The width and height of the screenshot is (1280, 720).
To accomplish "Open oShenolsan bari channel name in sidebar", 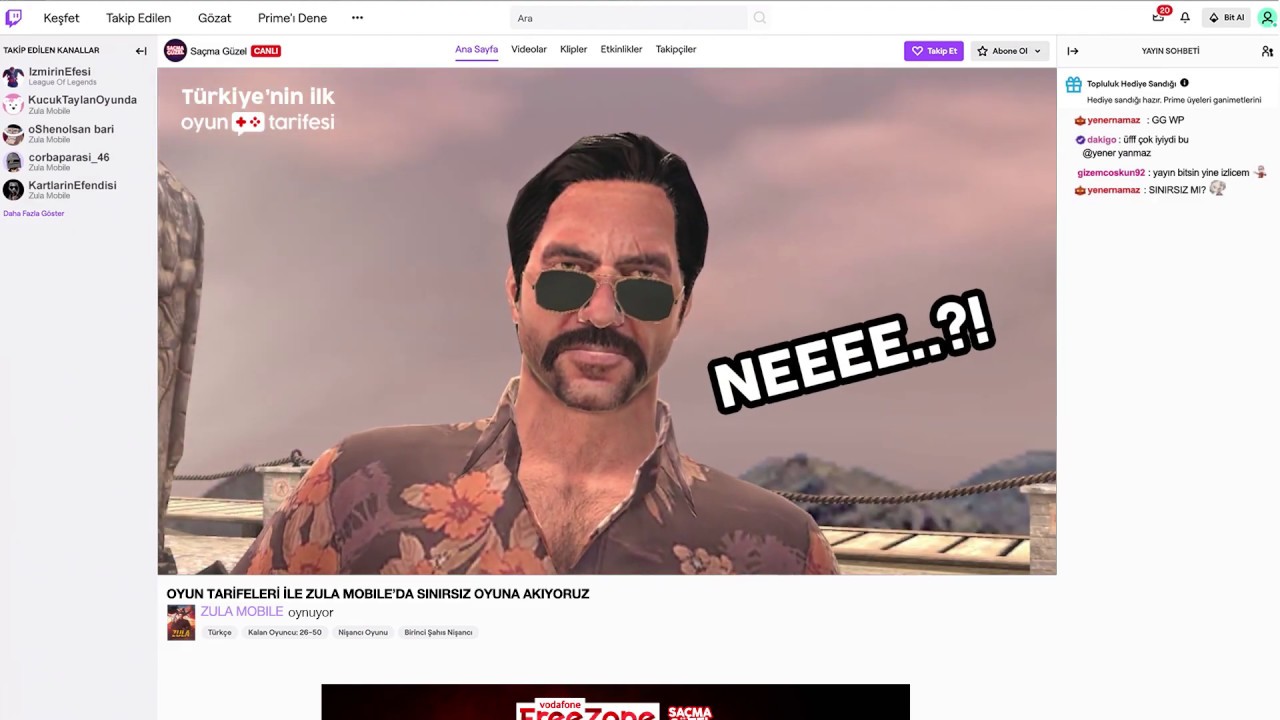I will pyautogui.click(x=71, y=129).
